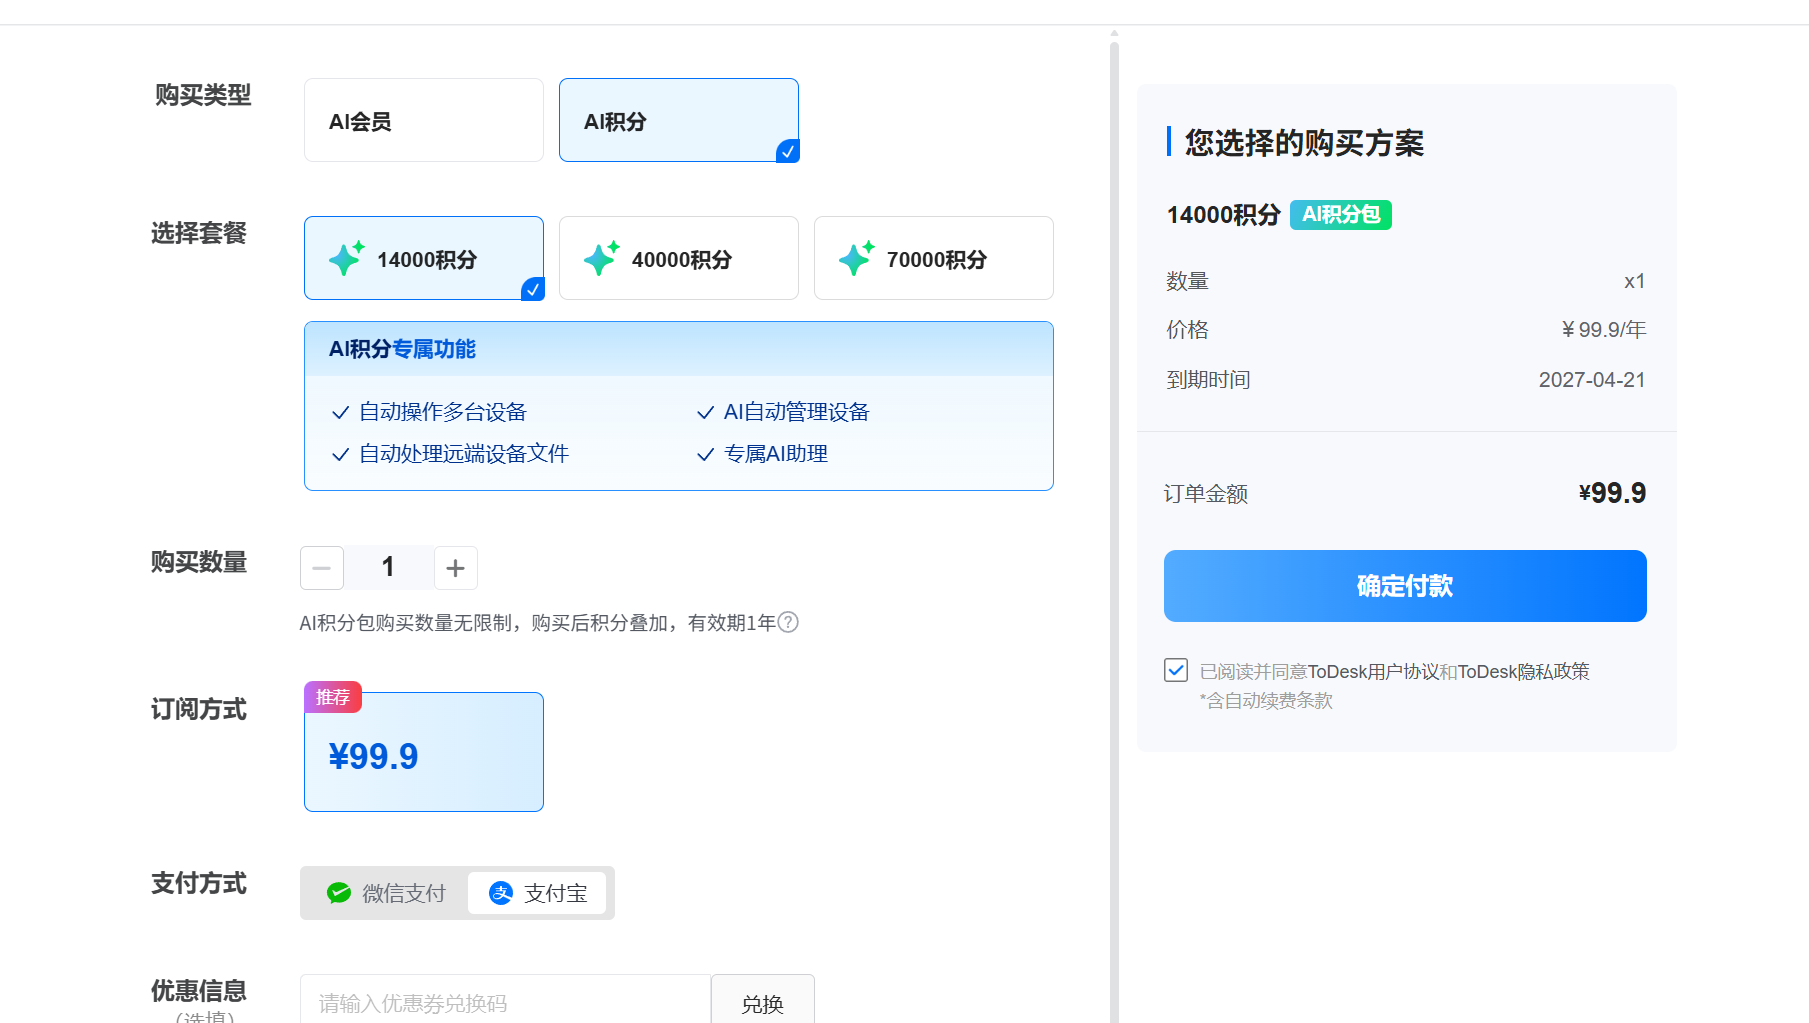Open the validity help question mark icon

788,622
